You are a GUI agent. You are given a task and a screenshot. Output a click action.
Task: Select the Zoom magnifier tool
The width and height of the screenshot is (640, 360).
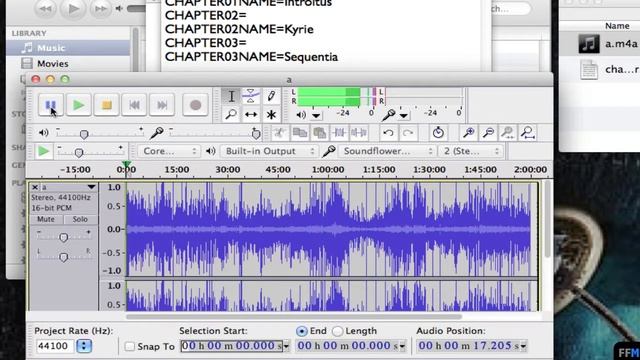tap(231, 114)
